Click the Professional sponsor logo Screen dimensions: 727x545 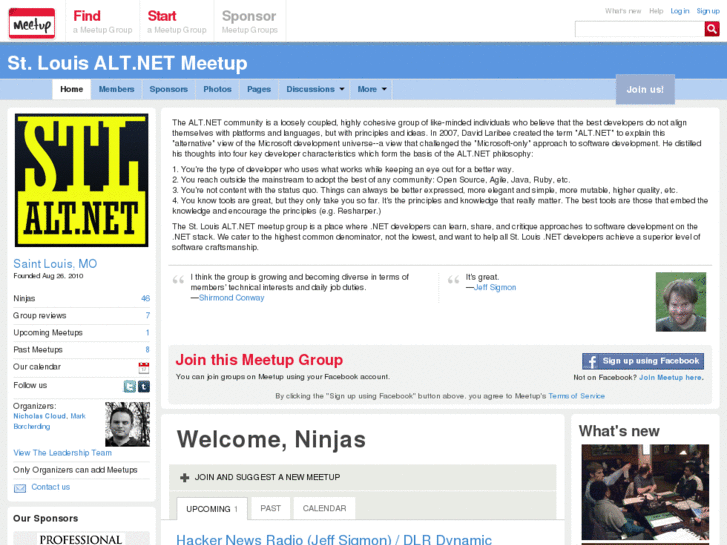tap(81, 539)
